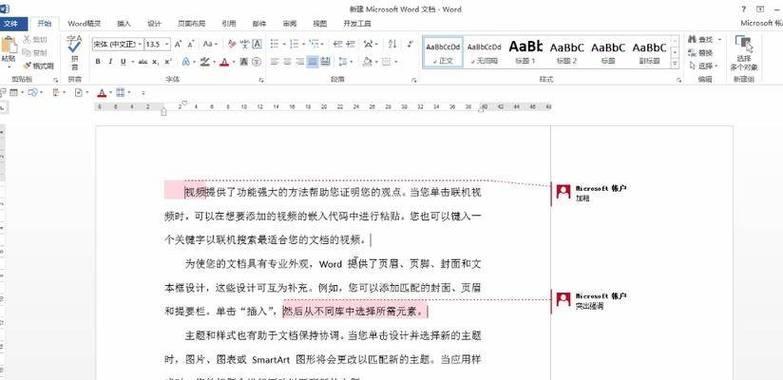Click the Character Border boxed A icon
Image resolution: width=783 pixels, height=380 pixels.
[257, 44]
